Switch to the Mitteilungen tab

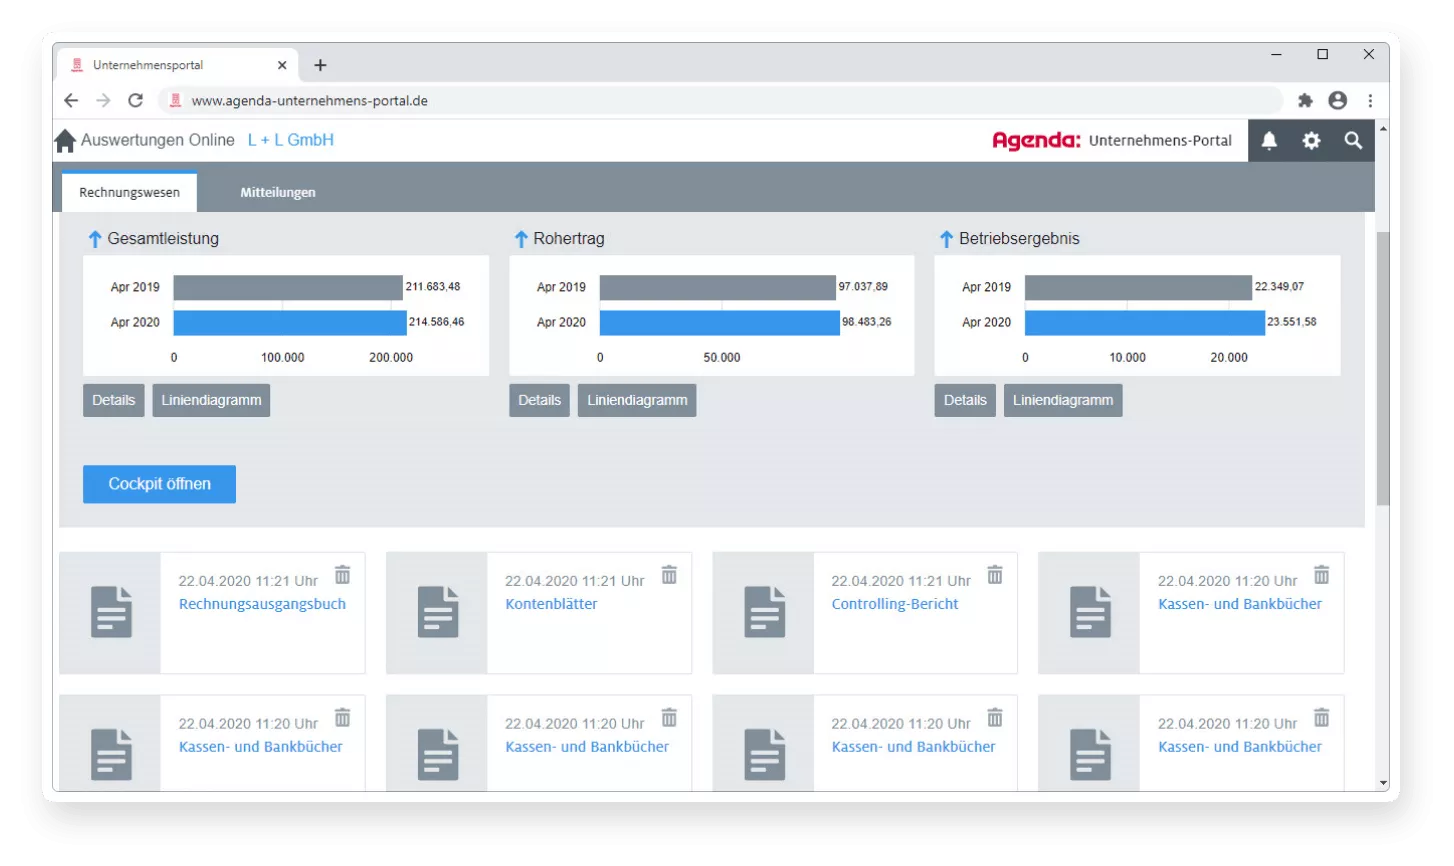(278, 192)
